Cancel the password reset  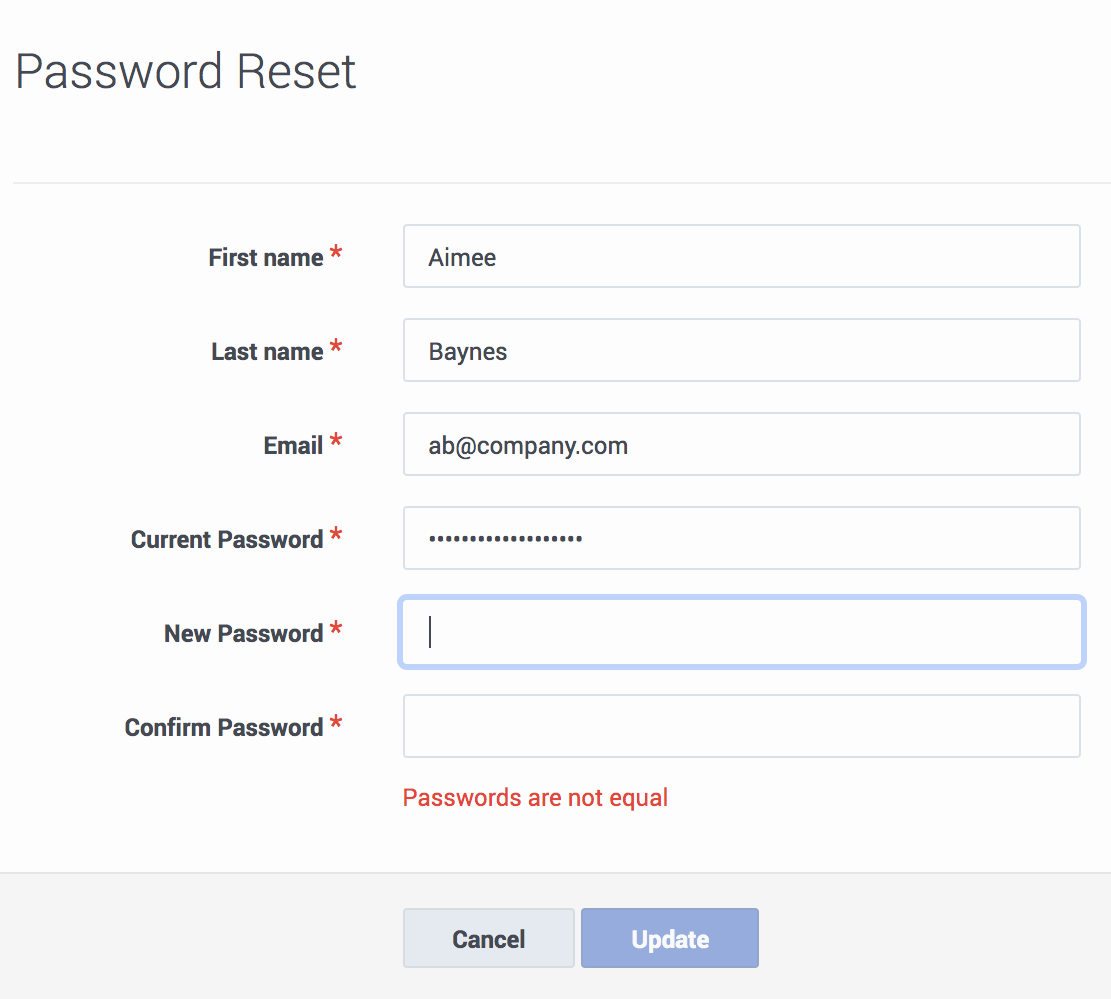click(489, 938)
